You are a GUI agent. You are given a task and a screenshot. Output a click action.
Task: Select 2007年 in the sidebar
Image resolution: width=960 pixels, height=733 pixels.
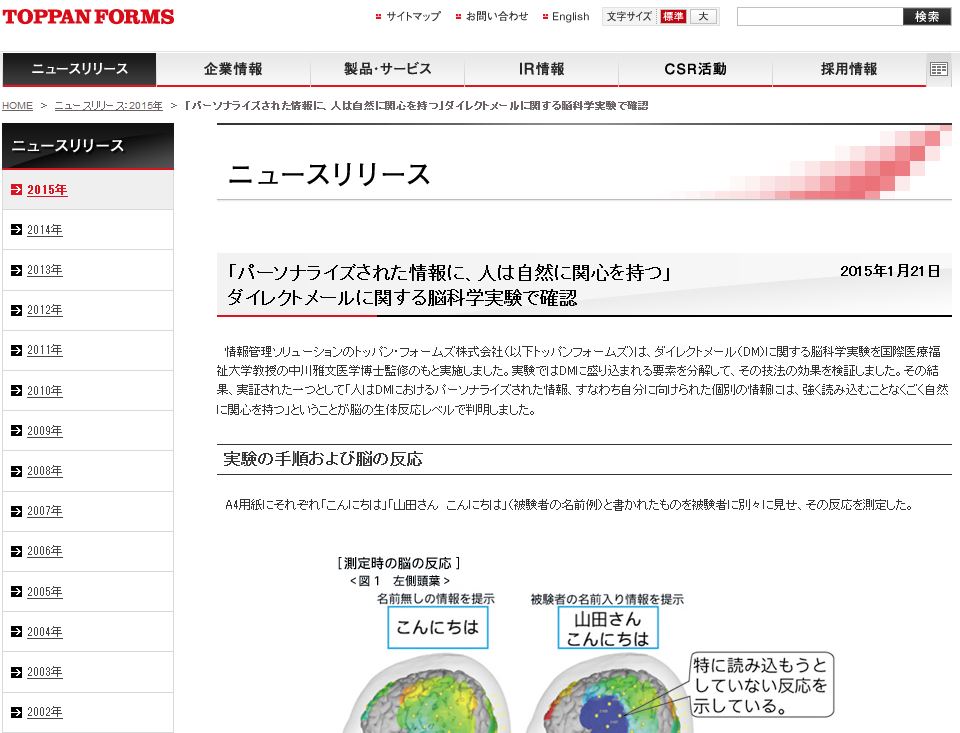45,511
